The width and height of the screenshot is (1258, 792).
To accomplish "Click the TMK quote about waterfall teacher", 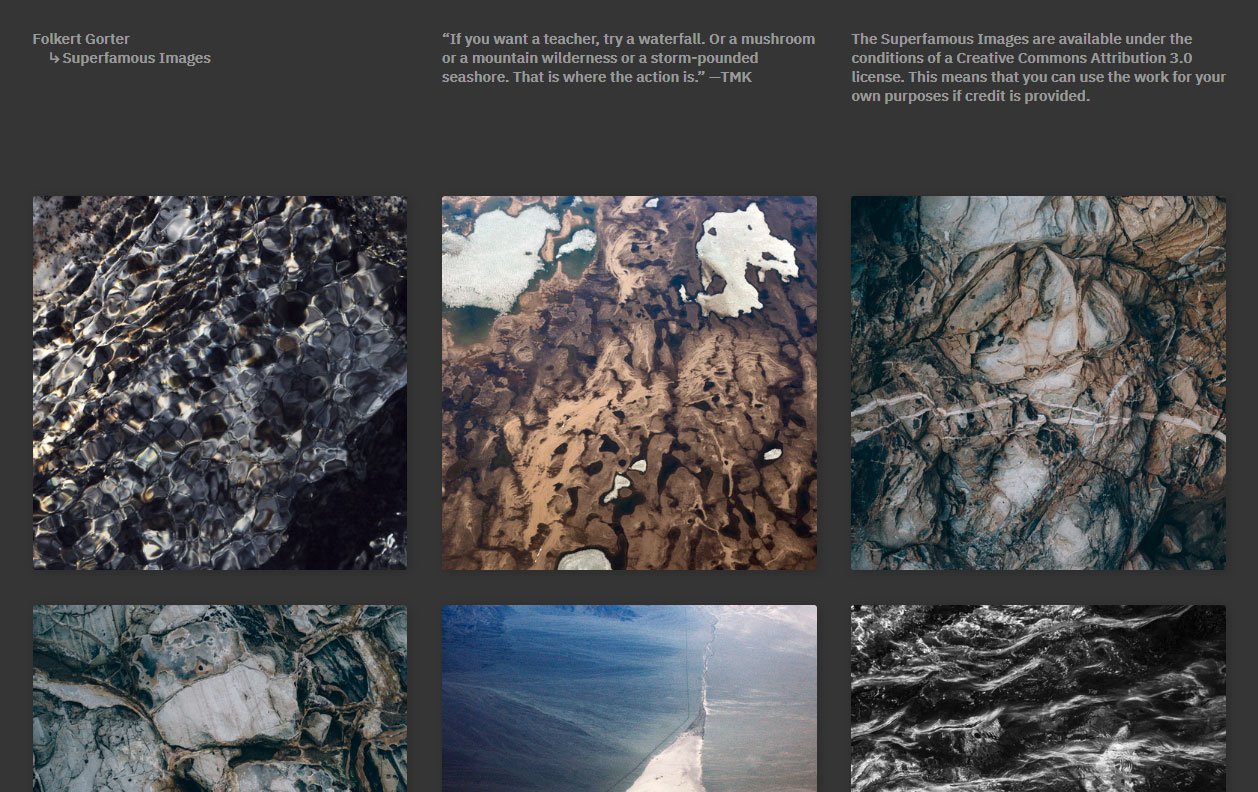I will click(x=629, y=58).
